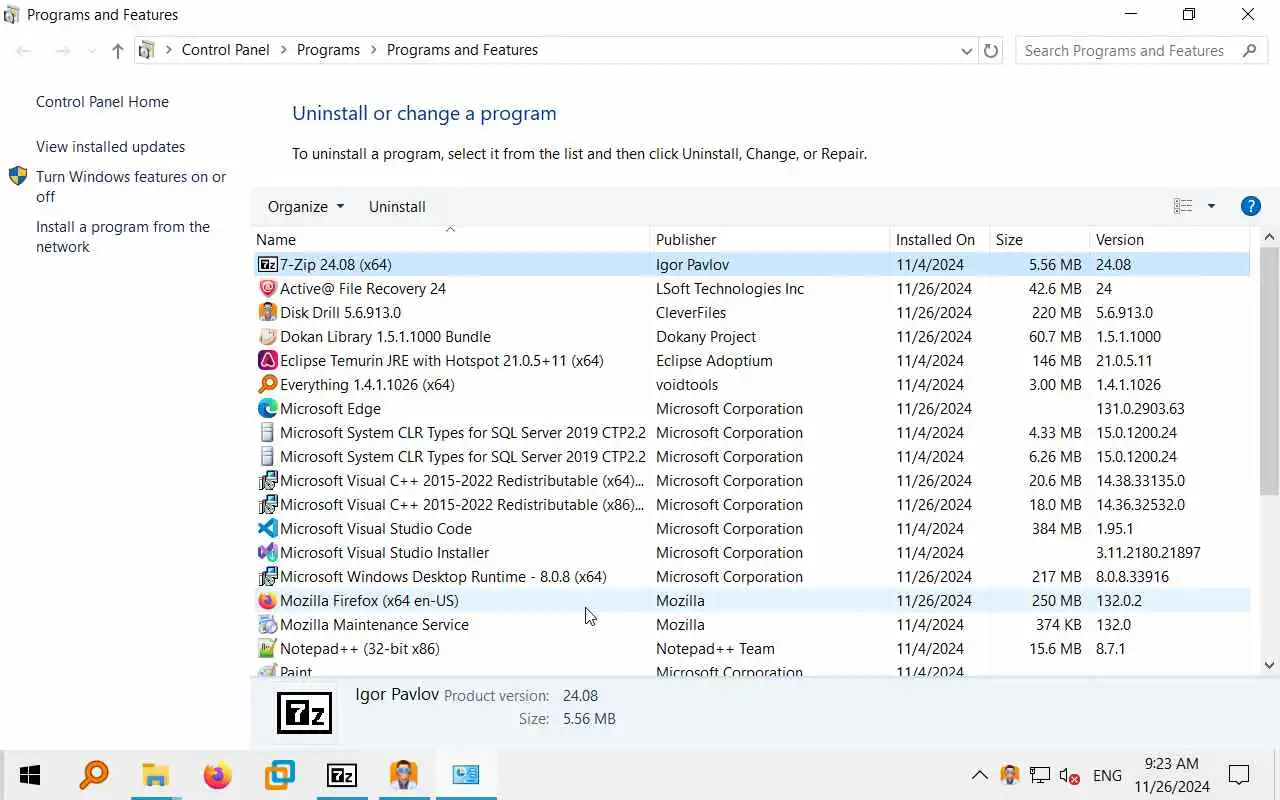Sort by the Name column header
The height and width of the screenshot is (800, 1280).
[x=450, y=240]
